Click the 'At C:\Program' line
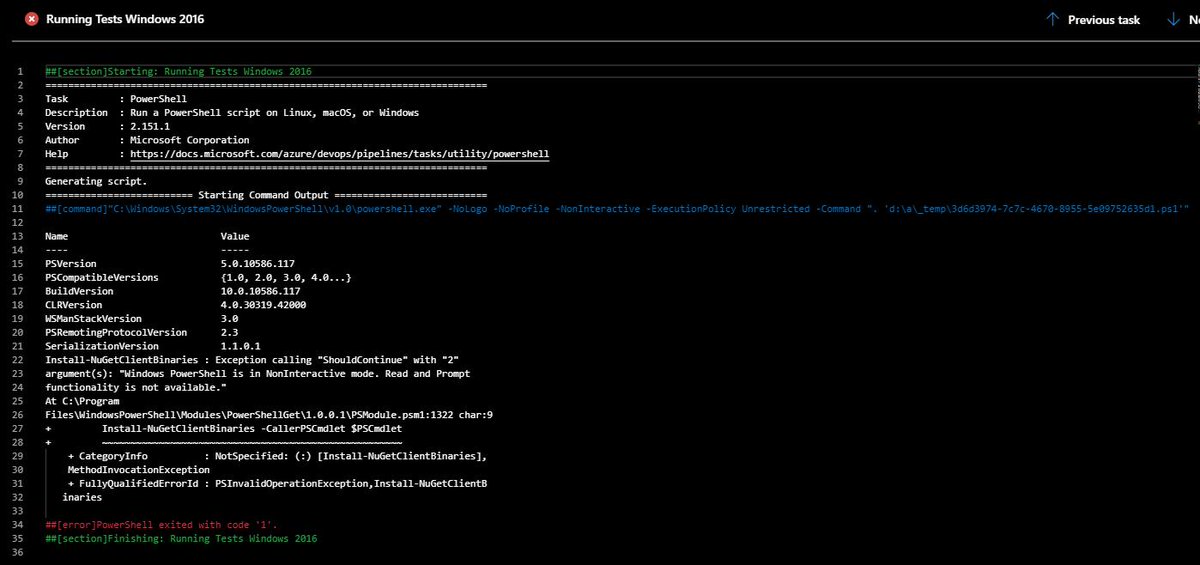Screen dimensions: 1200x565 (x=82, y=400)
